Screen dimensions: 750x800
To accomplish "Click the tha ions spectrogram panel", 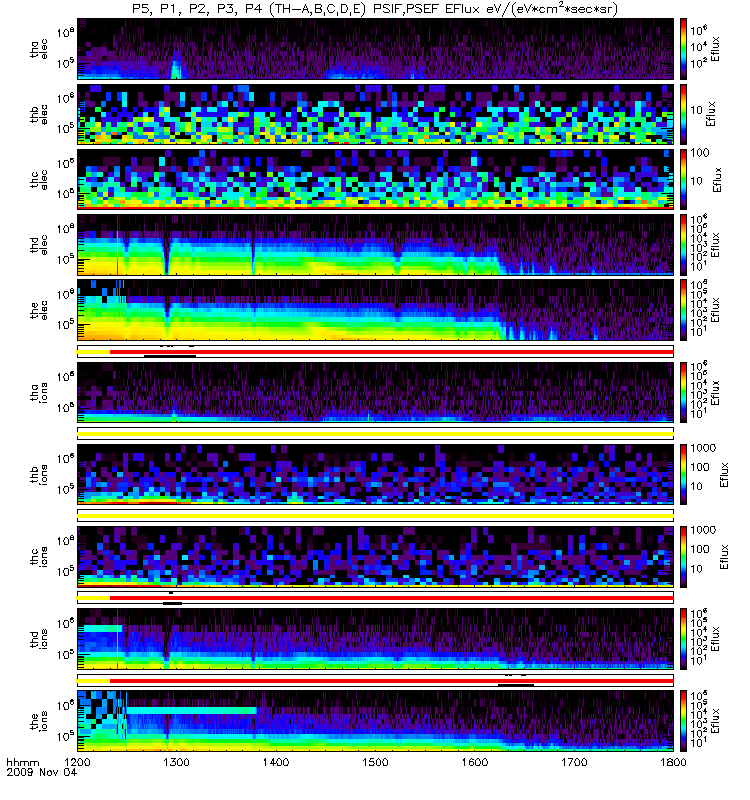I will point(376,392).
